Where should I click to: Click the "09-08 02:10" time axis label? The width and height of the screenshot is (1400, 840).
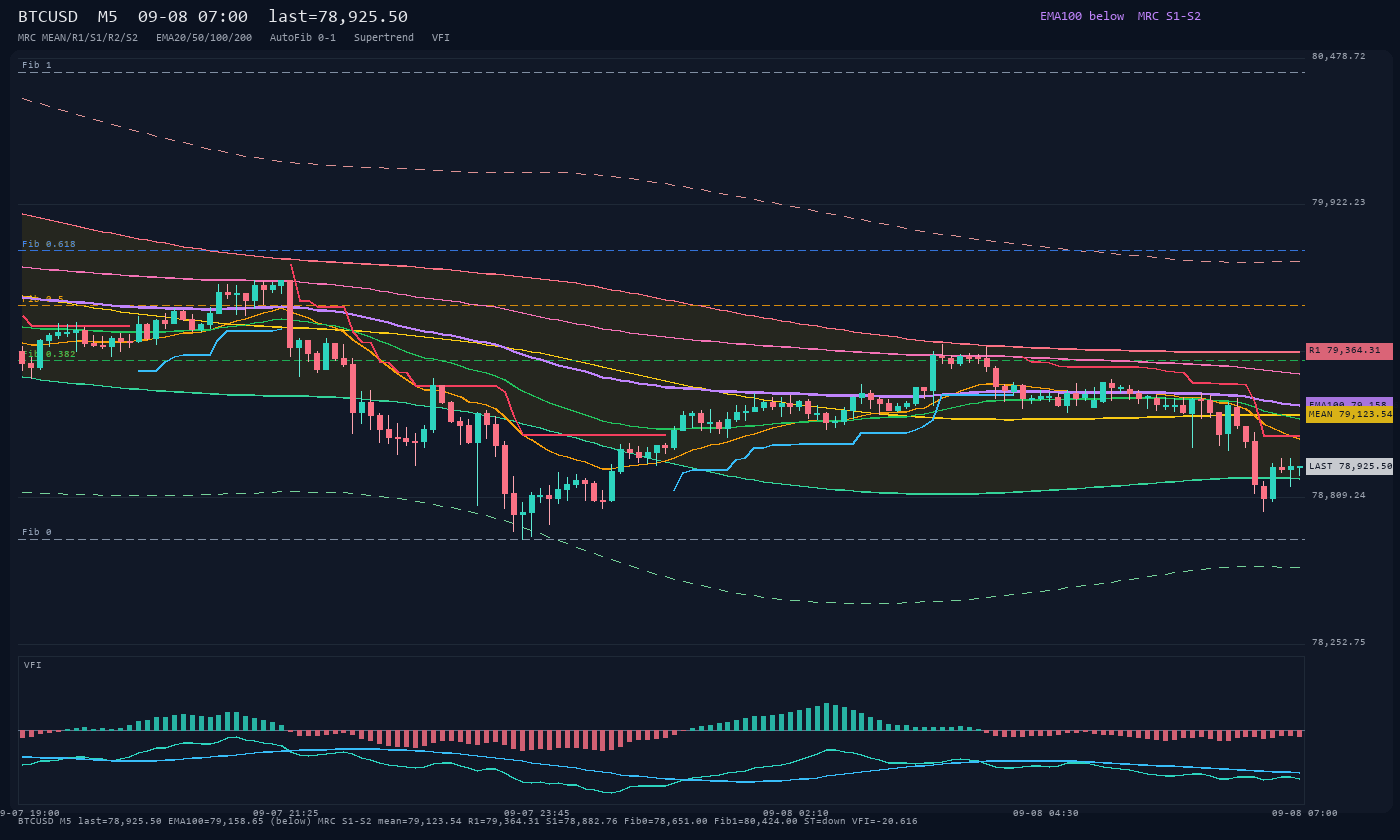click(796, 813)
